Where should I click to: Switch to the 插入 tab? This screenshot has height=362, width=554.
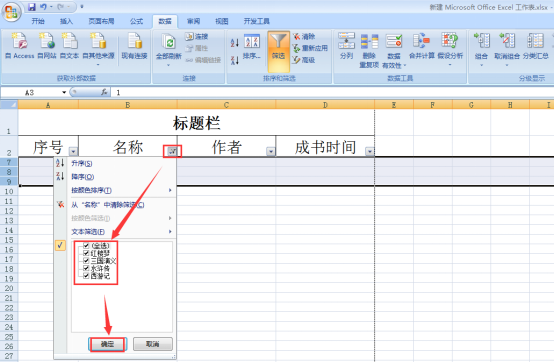pos(66,21)
